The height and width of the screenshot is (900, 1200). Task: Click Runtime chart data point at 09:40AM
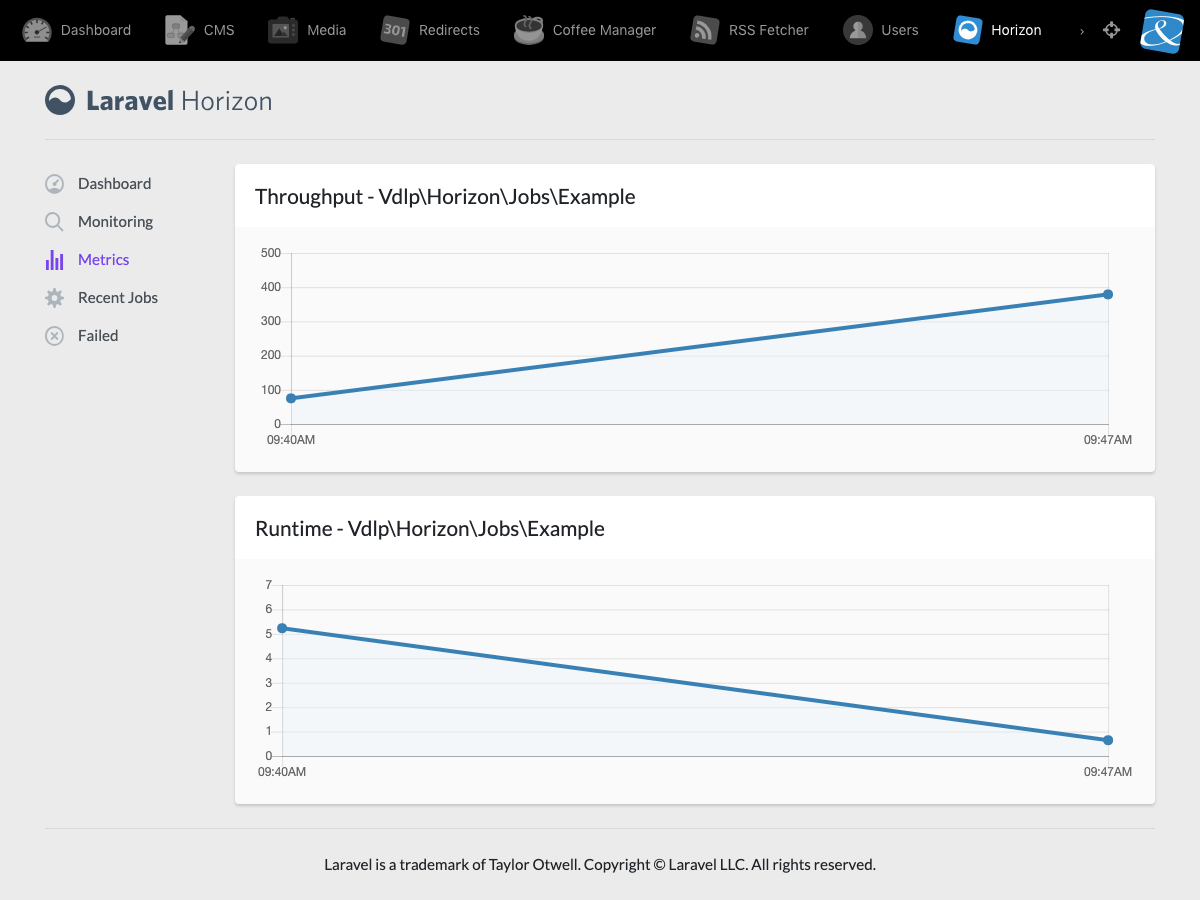[x=282, y=628]
